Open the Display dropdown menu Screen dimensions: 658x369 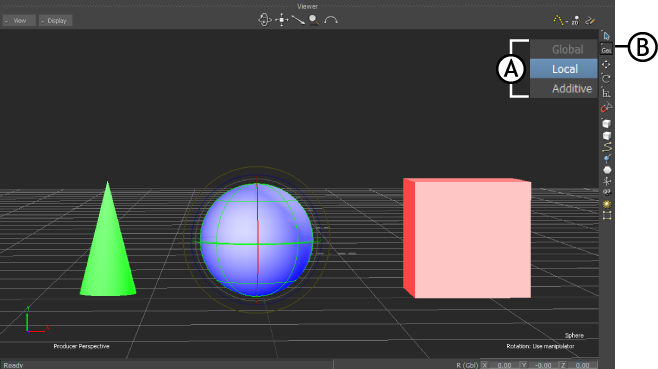[x=55, y=21]
